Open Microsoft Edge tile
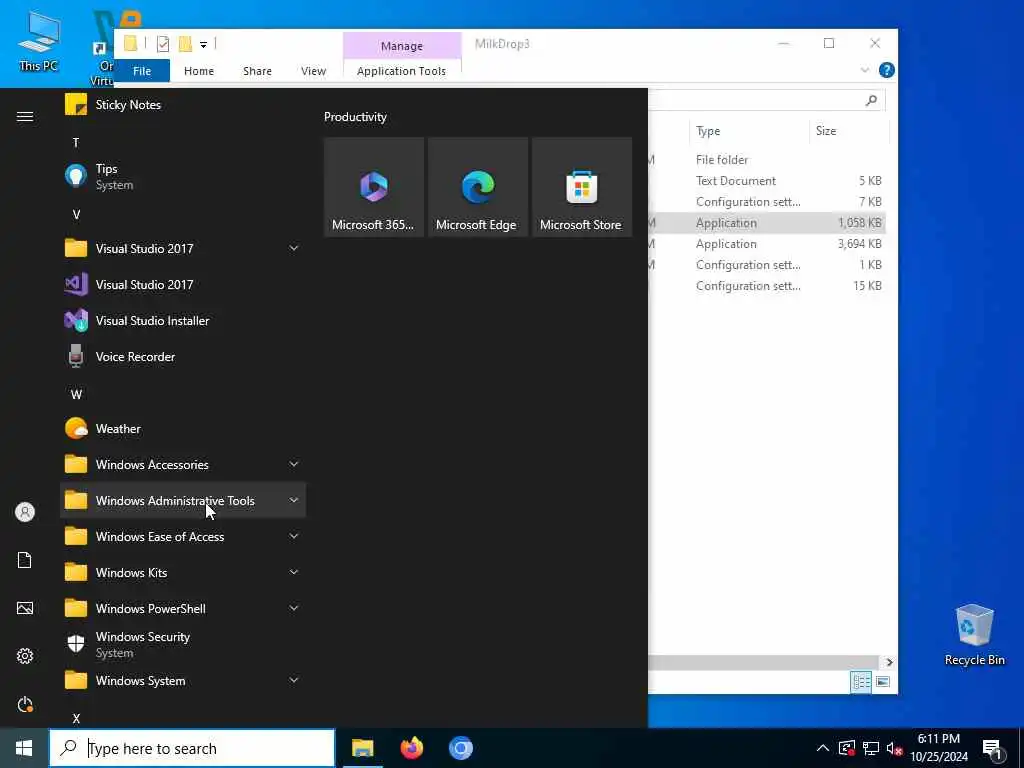 coord(477,187)
